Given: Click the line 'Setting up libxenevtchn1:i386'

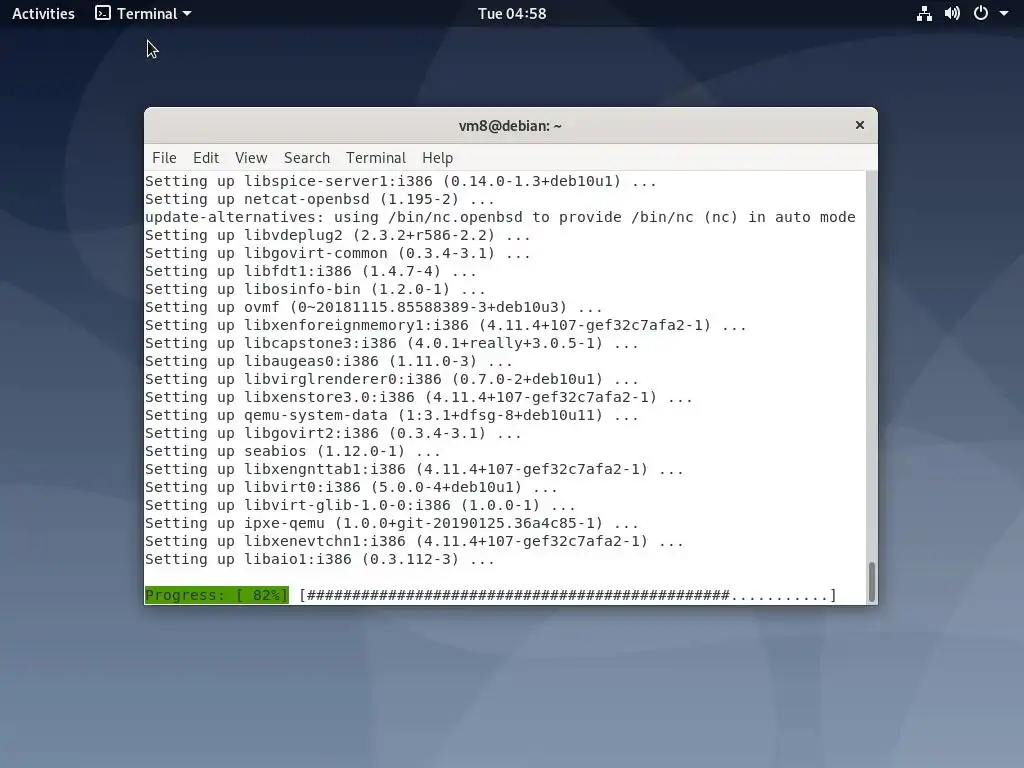Looking at the screenshot, I should pyautogui.click(x=414, y=541).
